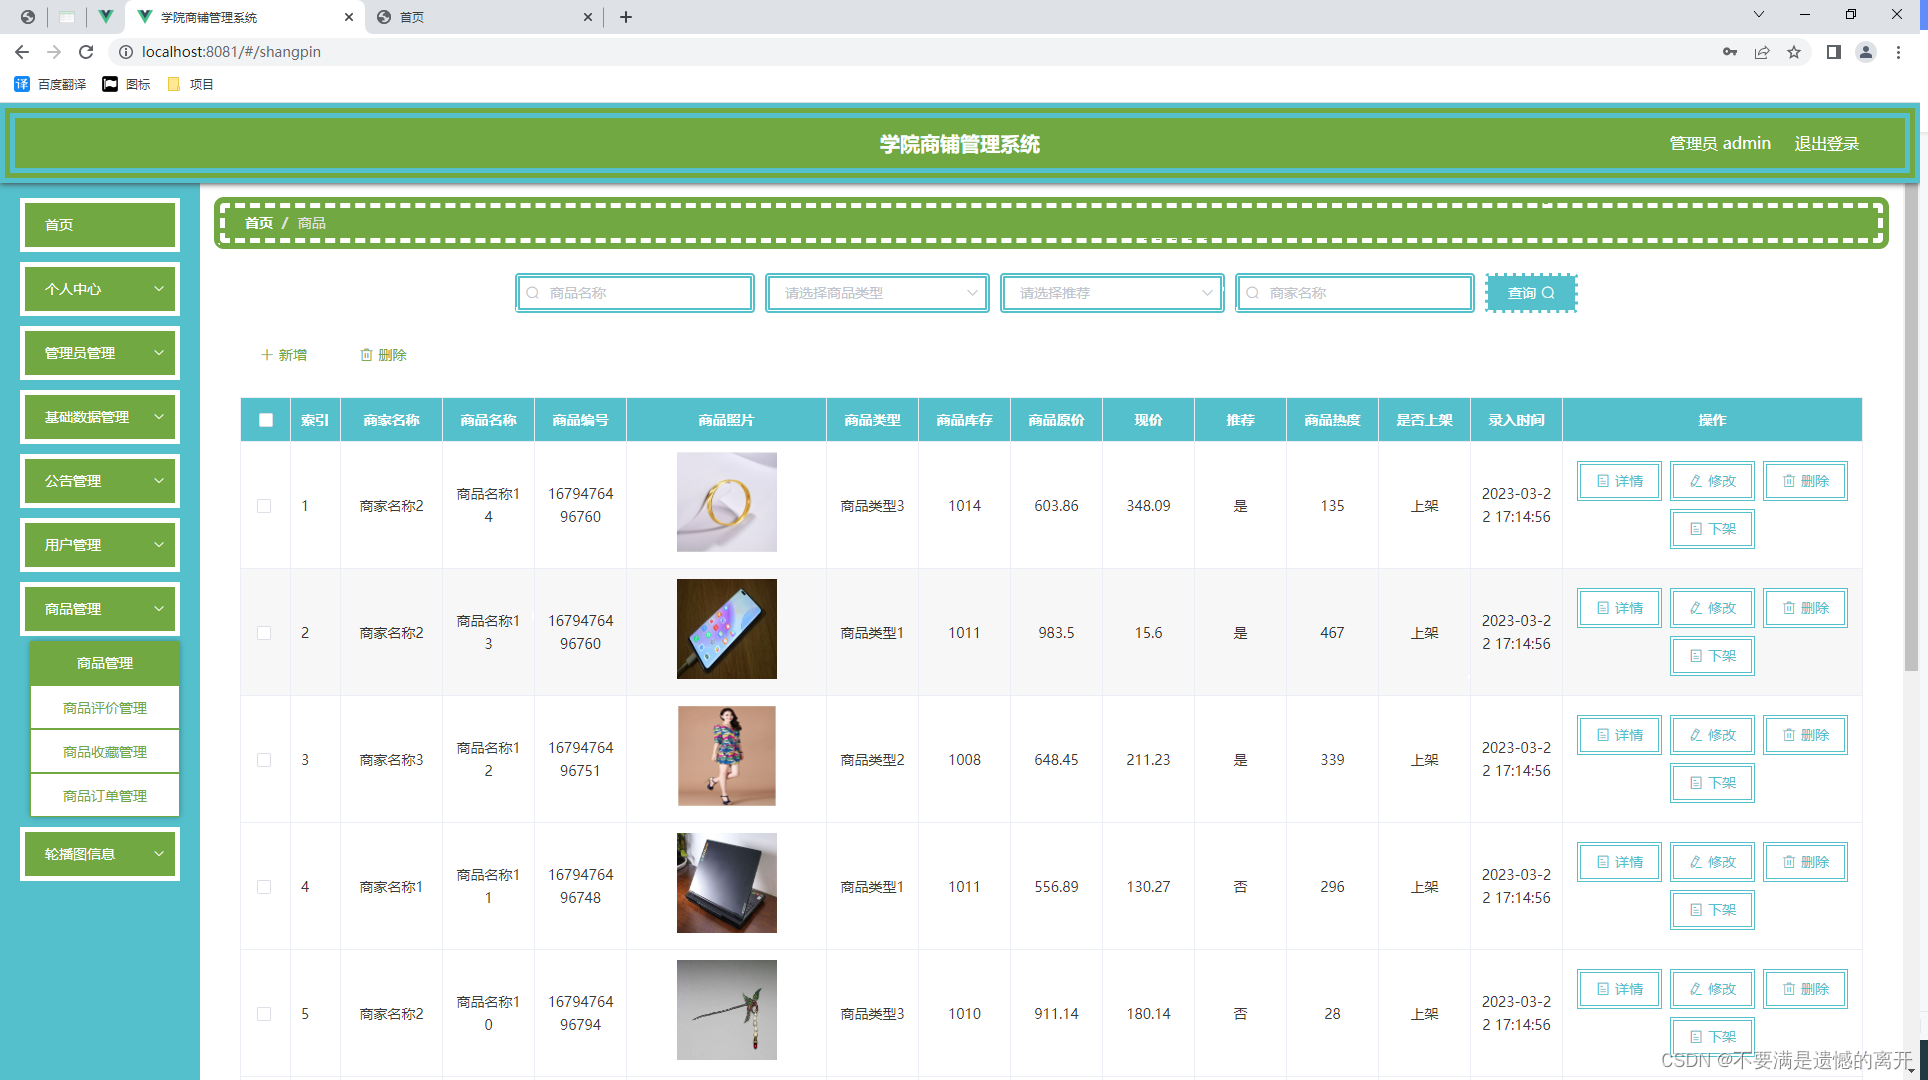Check the checkbox for row 1
This screenshot has height=1080, width=1928.
pos(264,506)
